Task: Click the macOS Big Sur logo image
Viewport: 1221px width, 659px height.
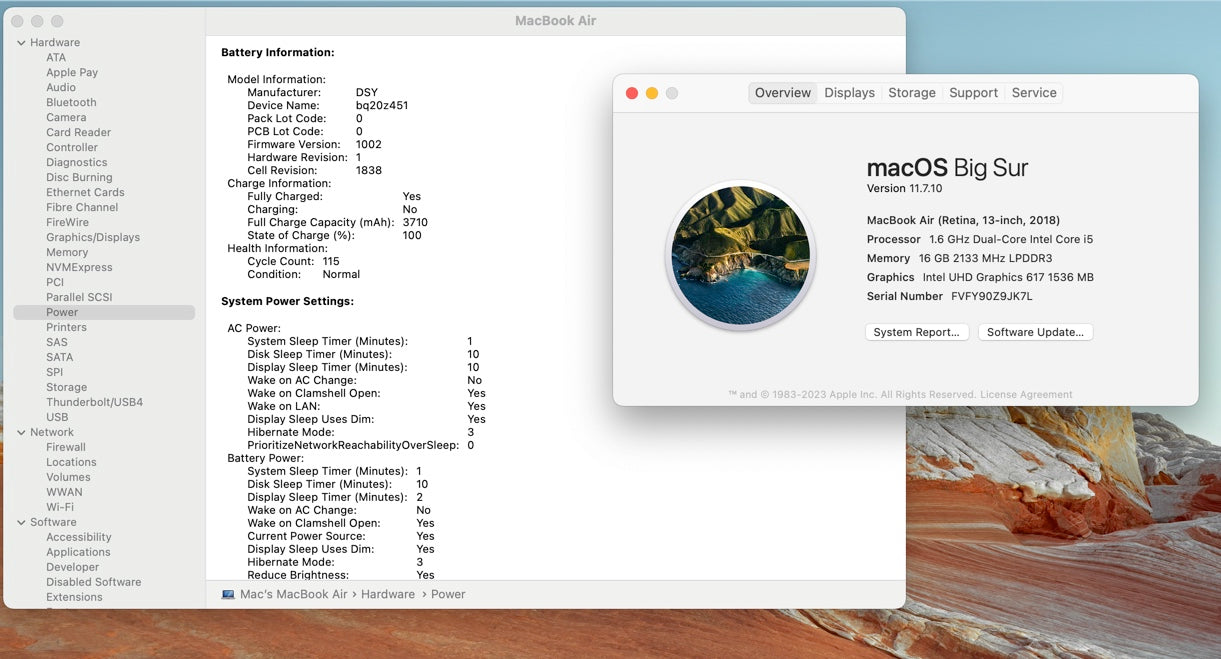Action: coord(740,255)
